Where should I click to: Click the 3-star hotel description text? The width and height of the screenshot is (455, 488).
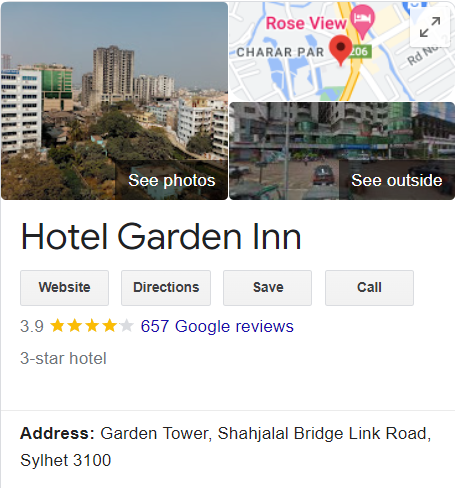pyautogui.click(x=63, y=358)
